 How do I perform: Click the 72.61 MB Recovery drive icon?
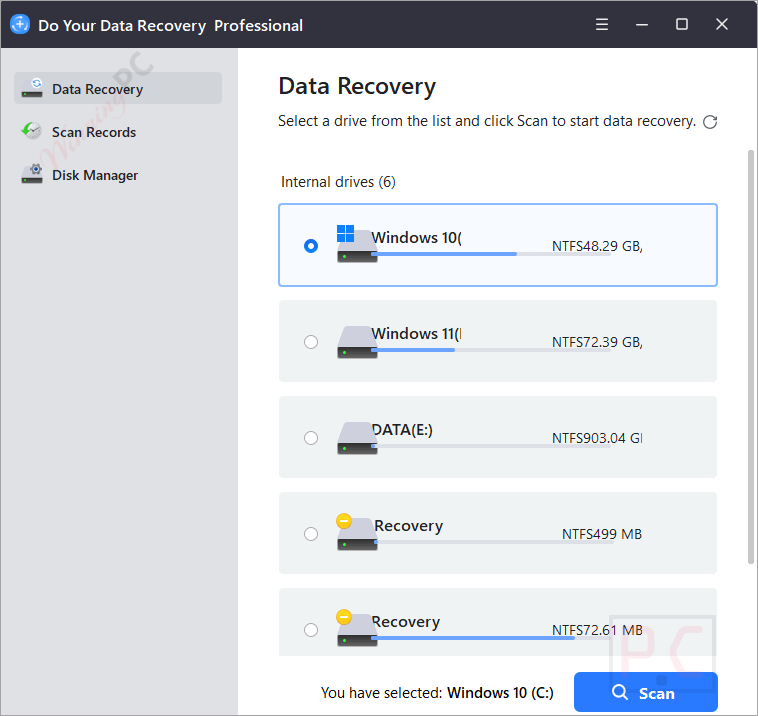point(357,628)
